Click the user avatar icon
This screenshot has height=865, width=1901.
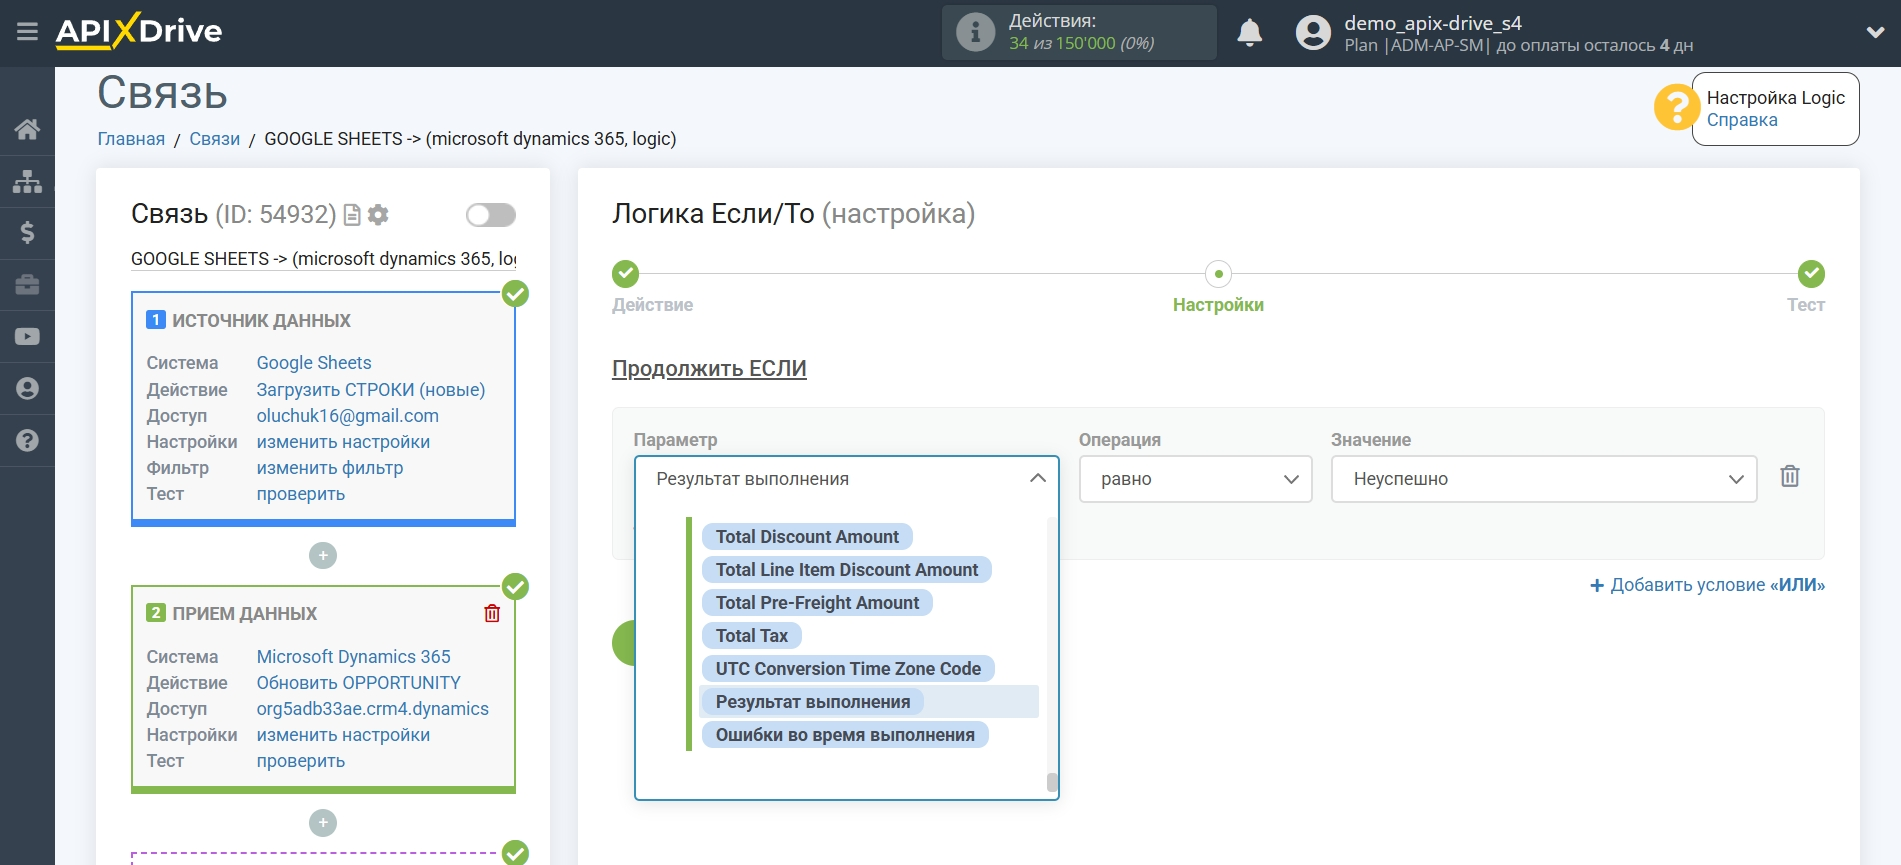coord(1313,33)
